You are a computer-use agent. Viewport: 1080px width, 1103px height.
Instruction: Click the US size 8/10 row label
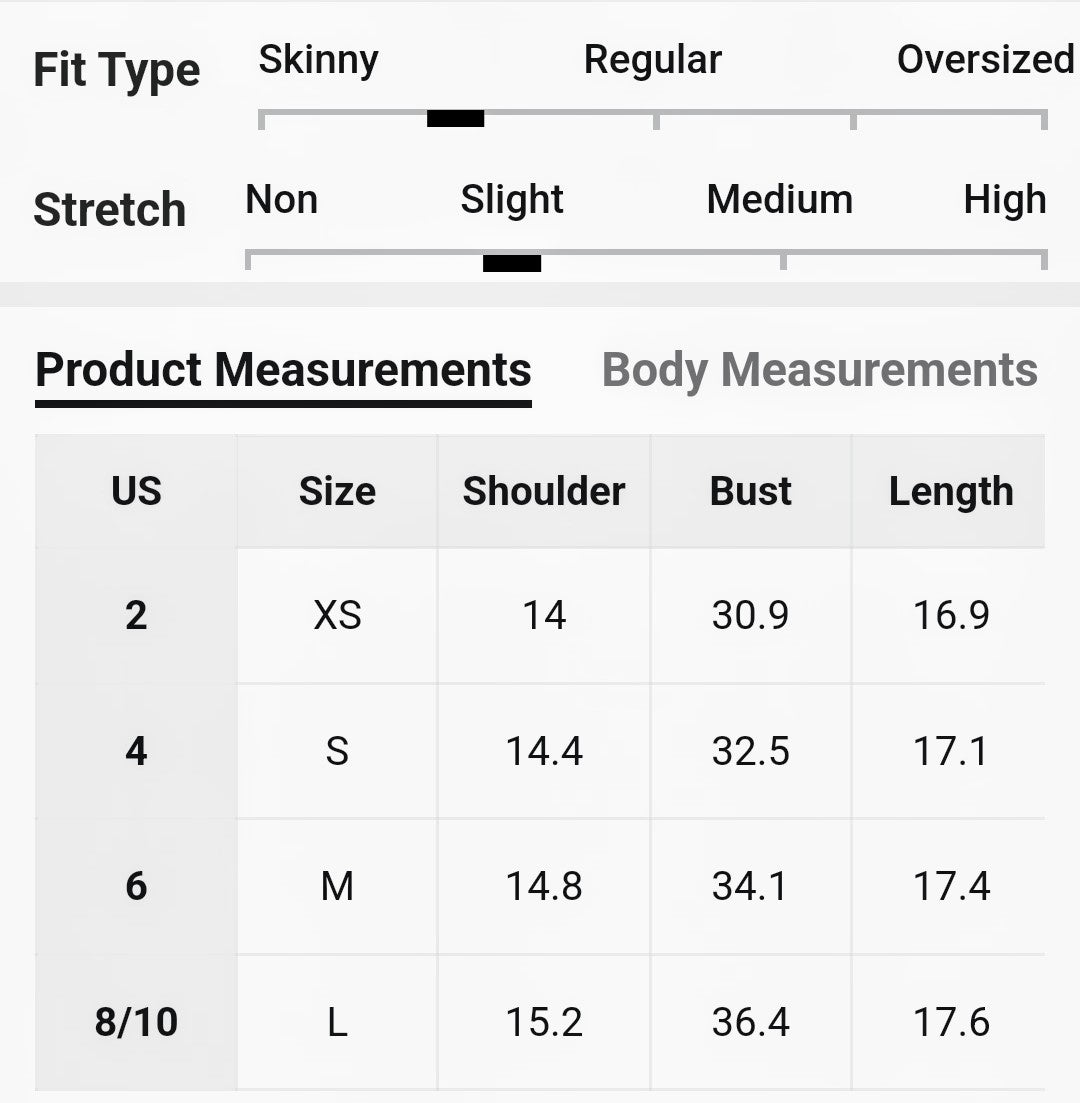click(x=136, y=1022)
